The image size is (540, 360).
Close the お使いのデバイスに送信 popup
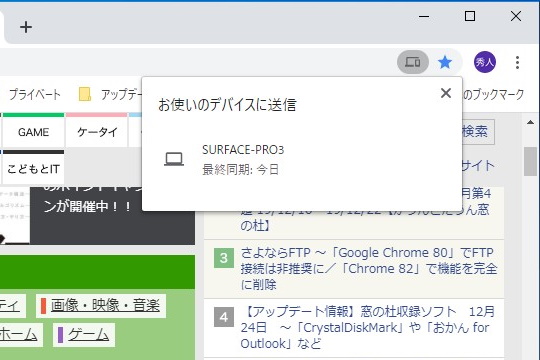click(446, 93)
